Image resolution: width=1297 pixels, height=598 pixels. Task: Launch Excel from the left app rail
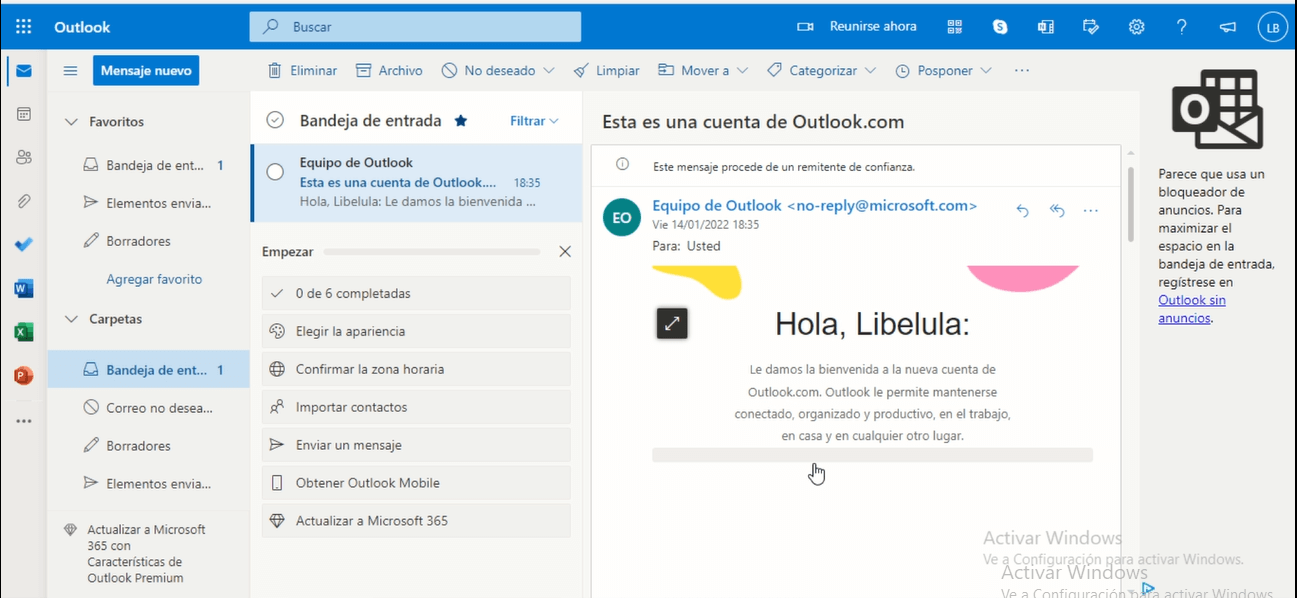[24, 332]
